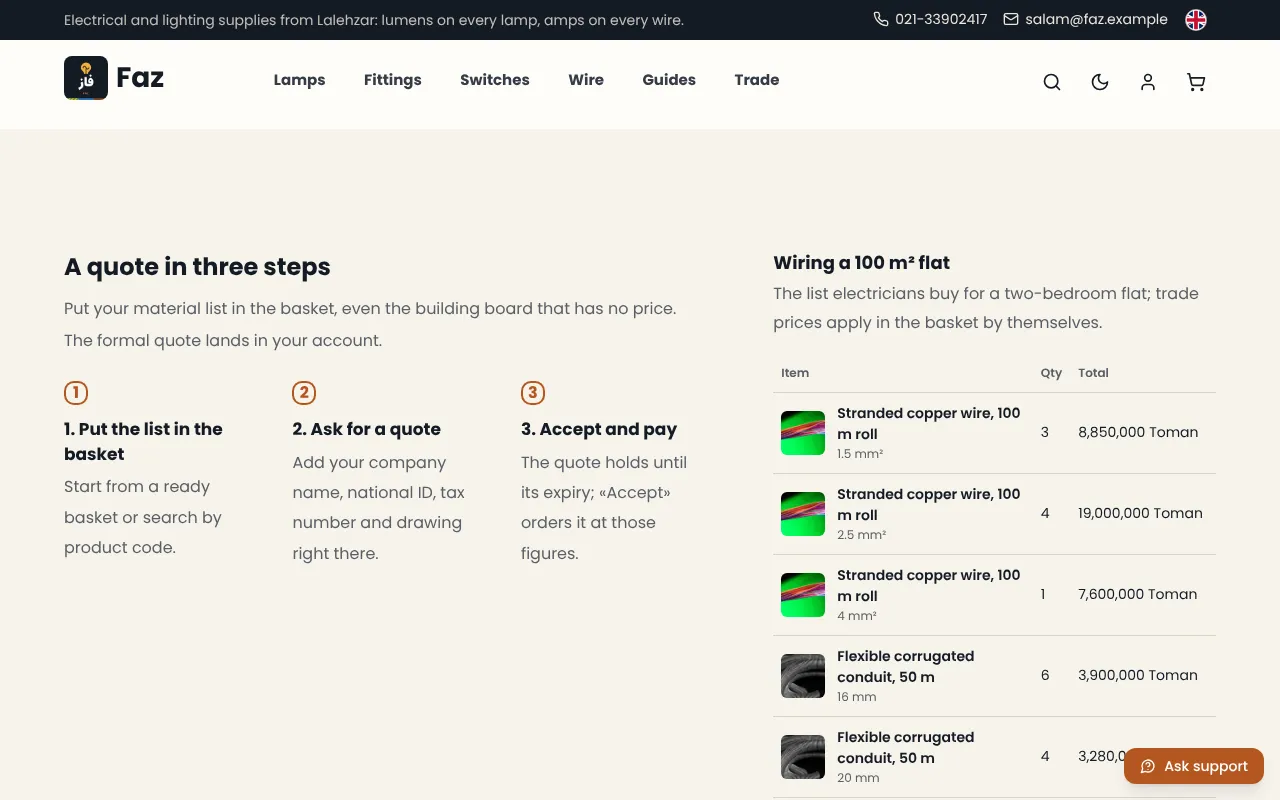Call phone number 021-33902417
The image size is (1280, 800).
point(941,19)
